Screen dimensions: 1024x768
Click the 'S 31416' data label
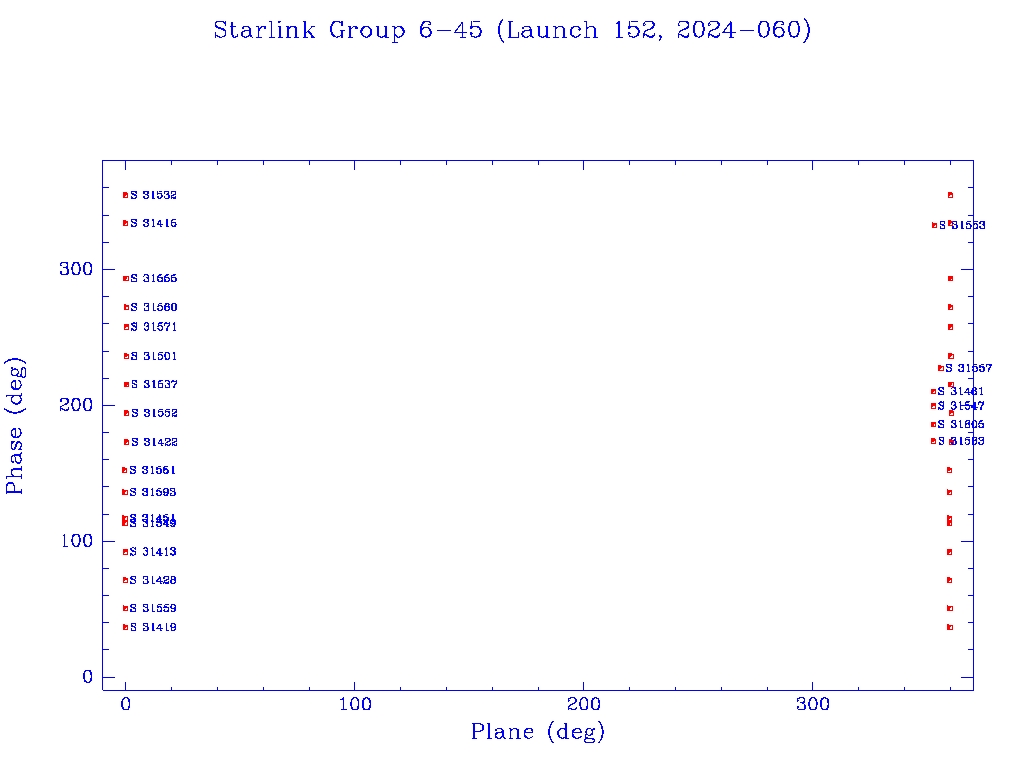[x=153, y=223]
